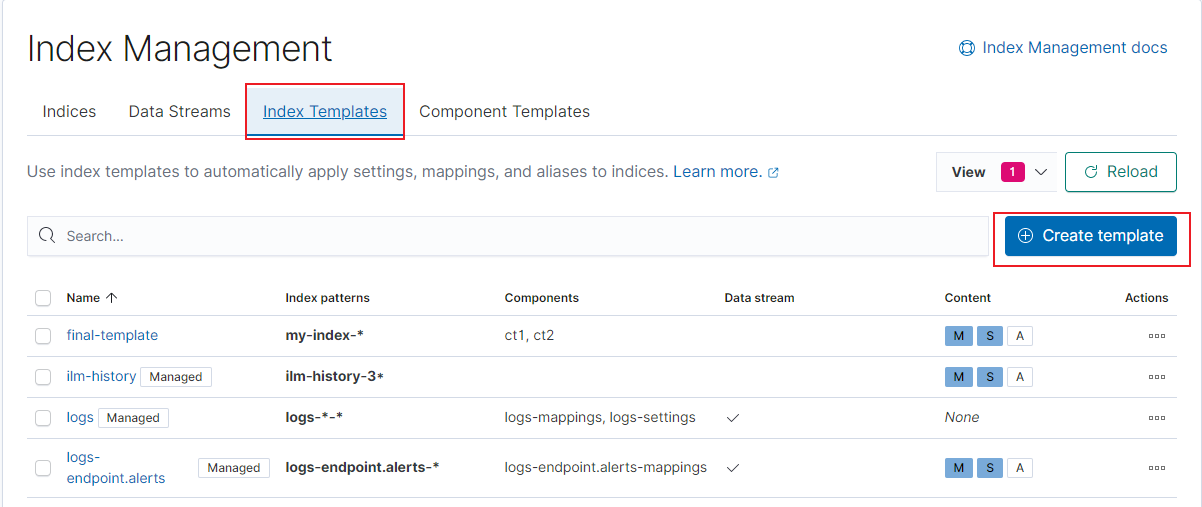Click the external link icon beside Learn more
This screenshot has height=507, width=1202.
click(773, 172)
